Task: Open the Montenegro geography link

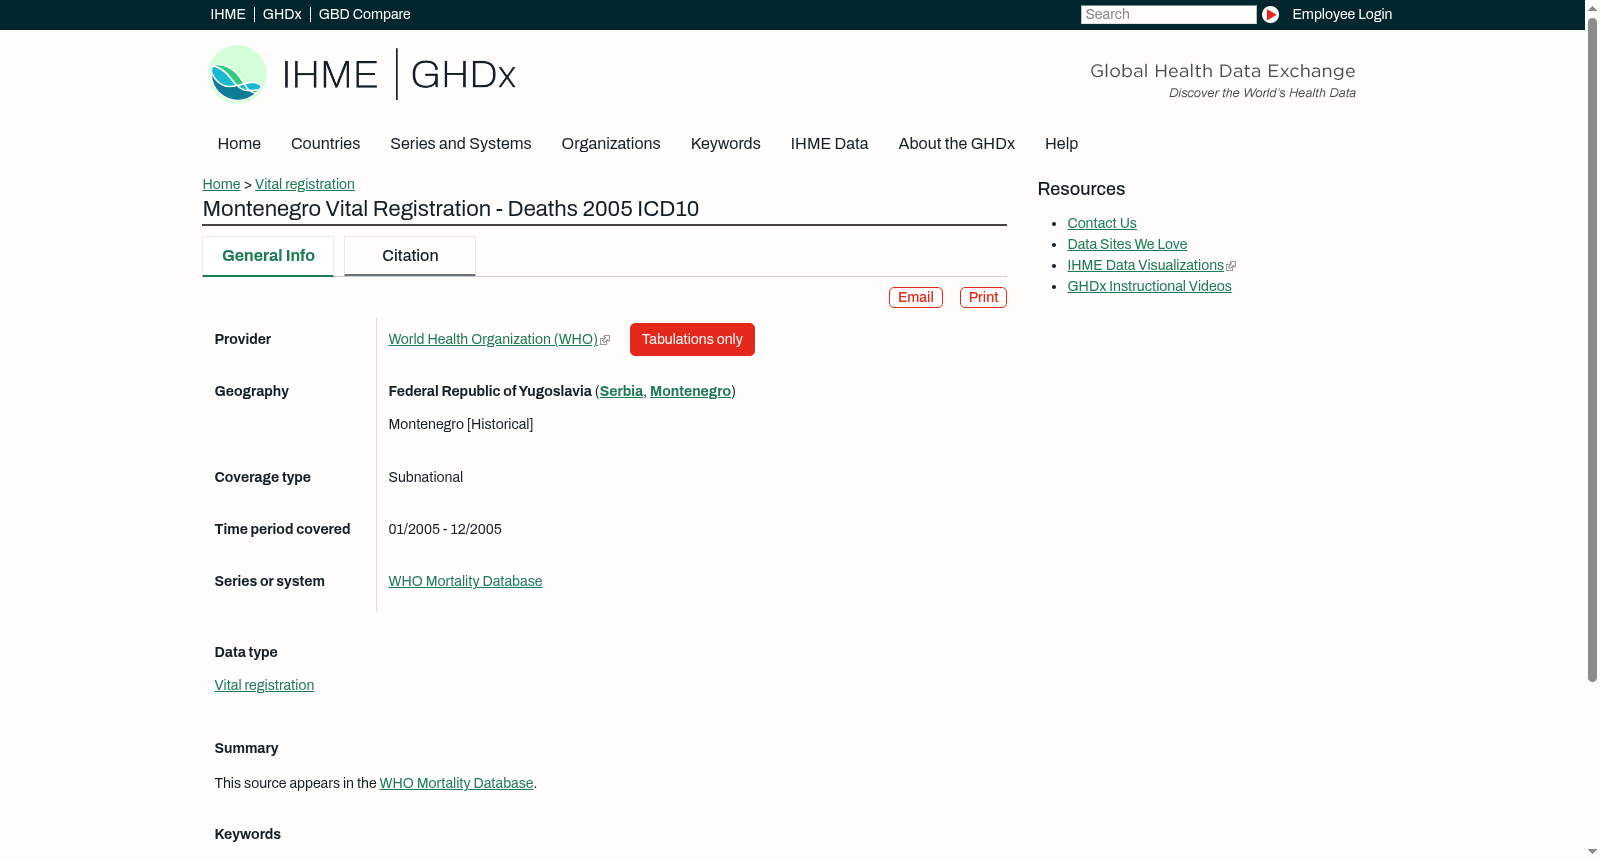Action: point(690,392)
